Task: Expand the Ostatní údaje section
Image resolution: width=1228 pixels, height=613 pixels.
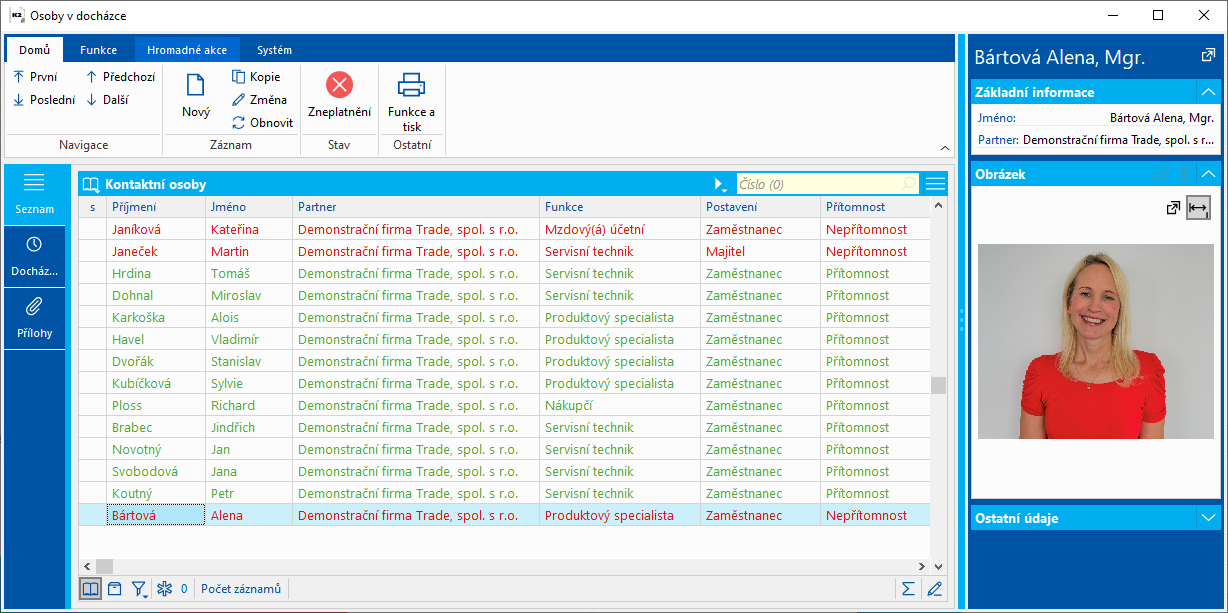Action: click(1208, 518)
